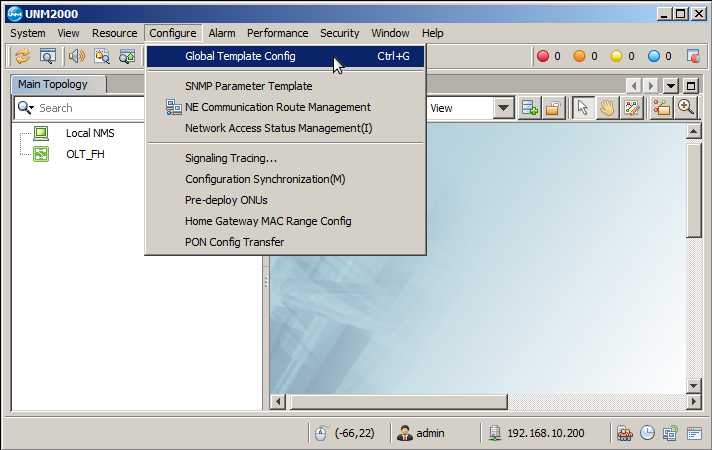Image resolution: width=712 pixels, height=450 pixels.
Task: Open NE Communication Route Management
Action: [x=286, y=107]
